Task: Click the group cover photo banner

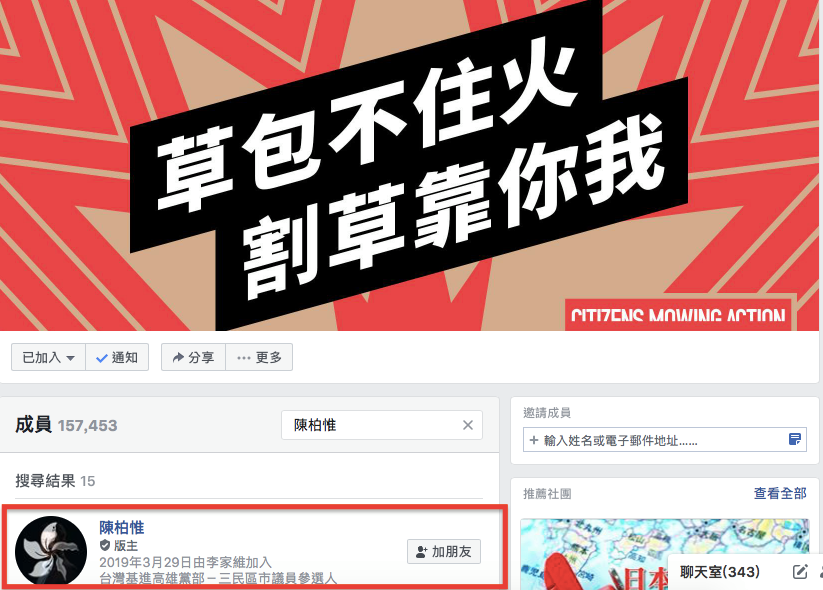Action: point(409,165)
